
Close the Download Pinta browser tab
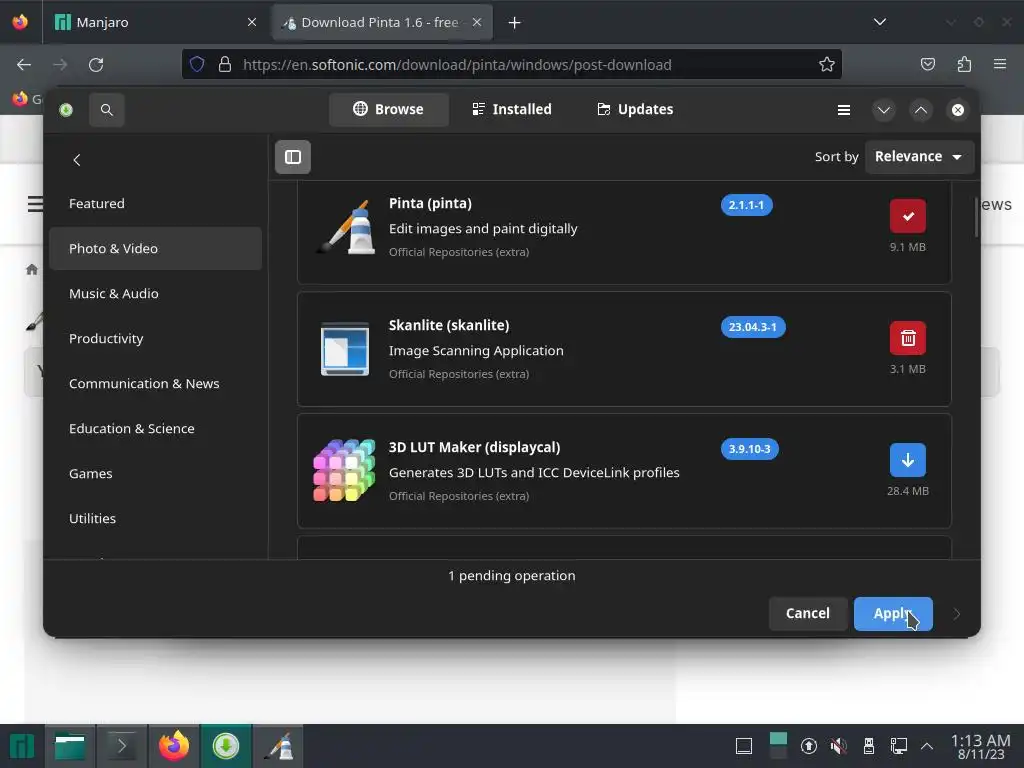(477, 22)
